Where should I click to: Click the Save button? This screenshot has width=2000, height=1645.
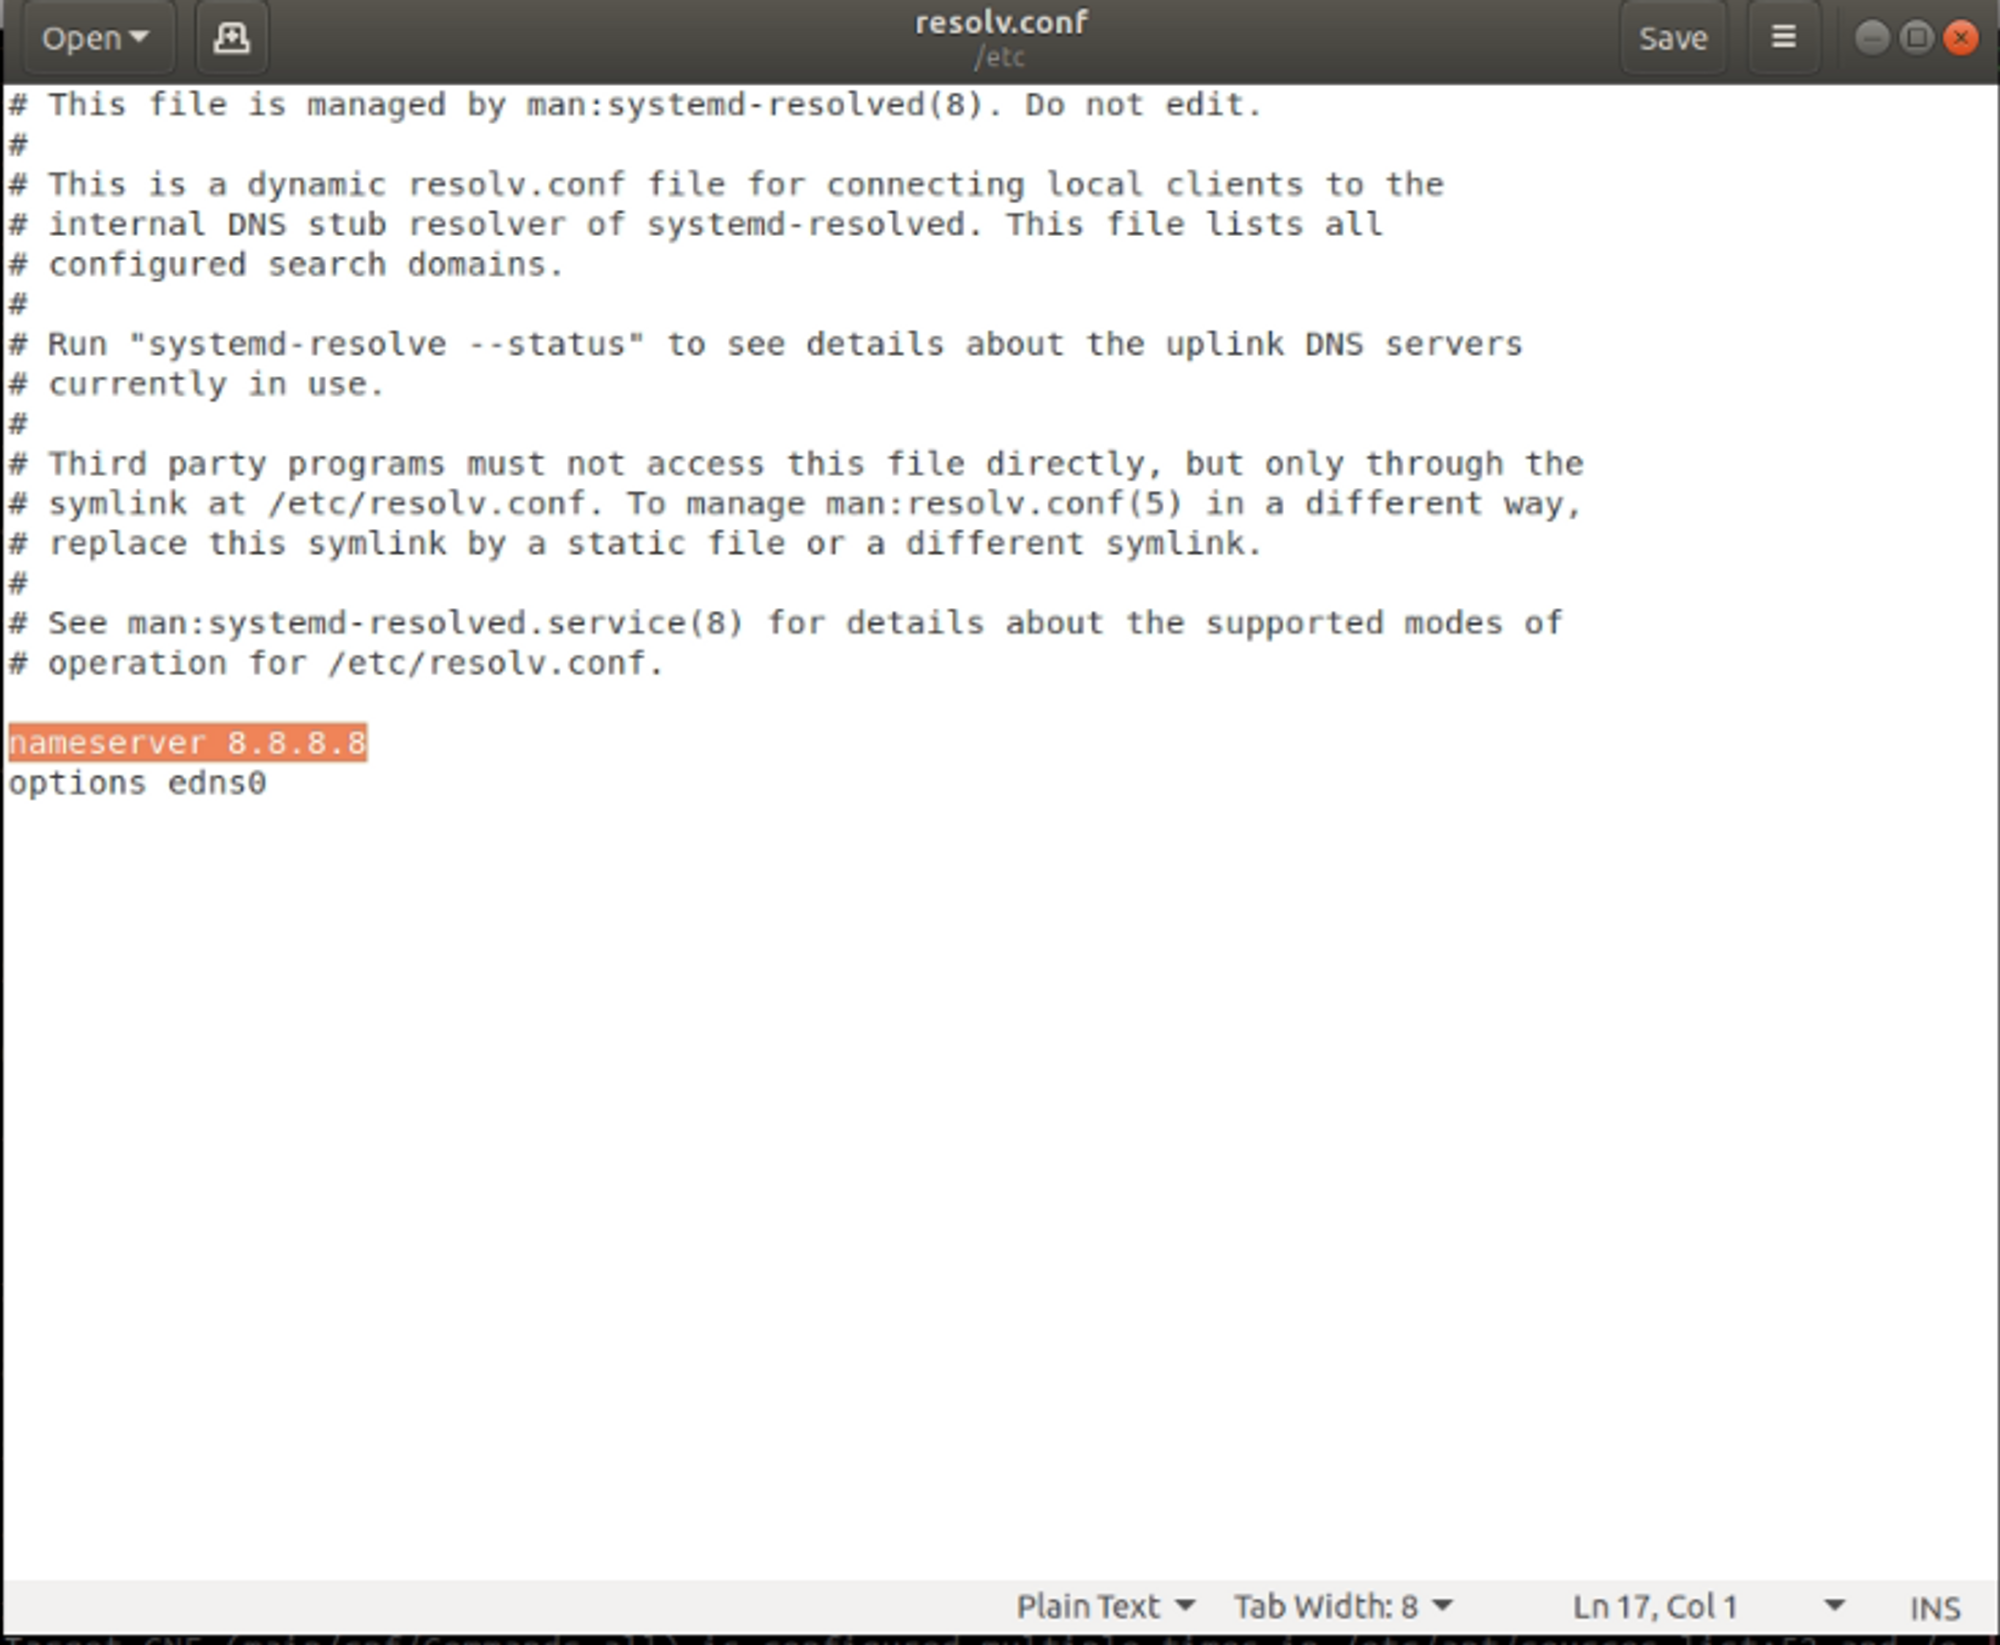tap(1673, 38)
